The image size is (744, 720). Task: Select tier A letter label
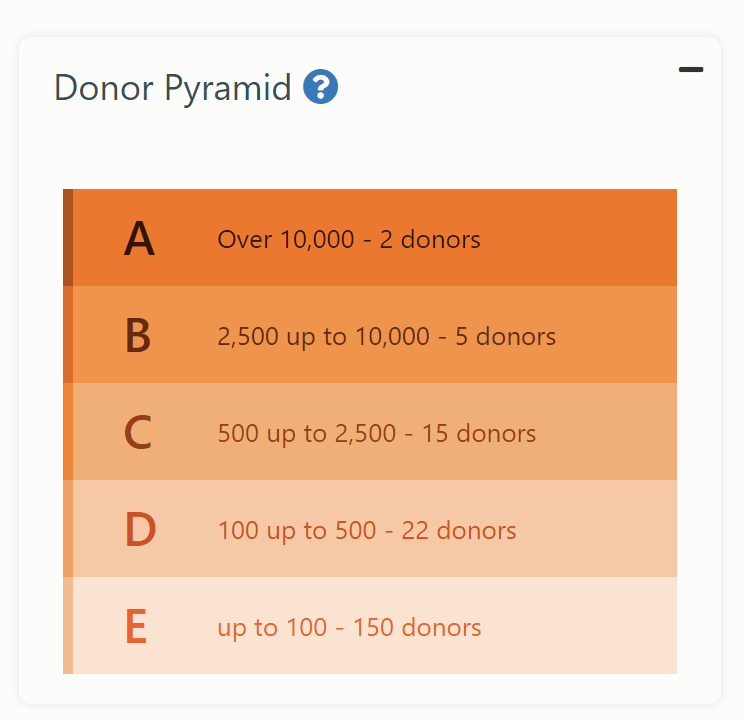[139, 238]
